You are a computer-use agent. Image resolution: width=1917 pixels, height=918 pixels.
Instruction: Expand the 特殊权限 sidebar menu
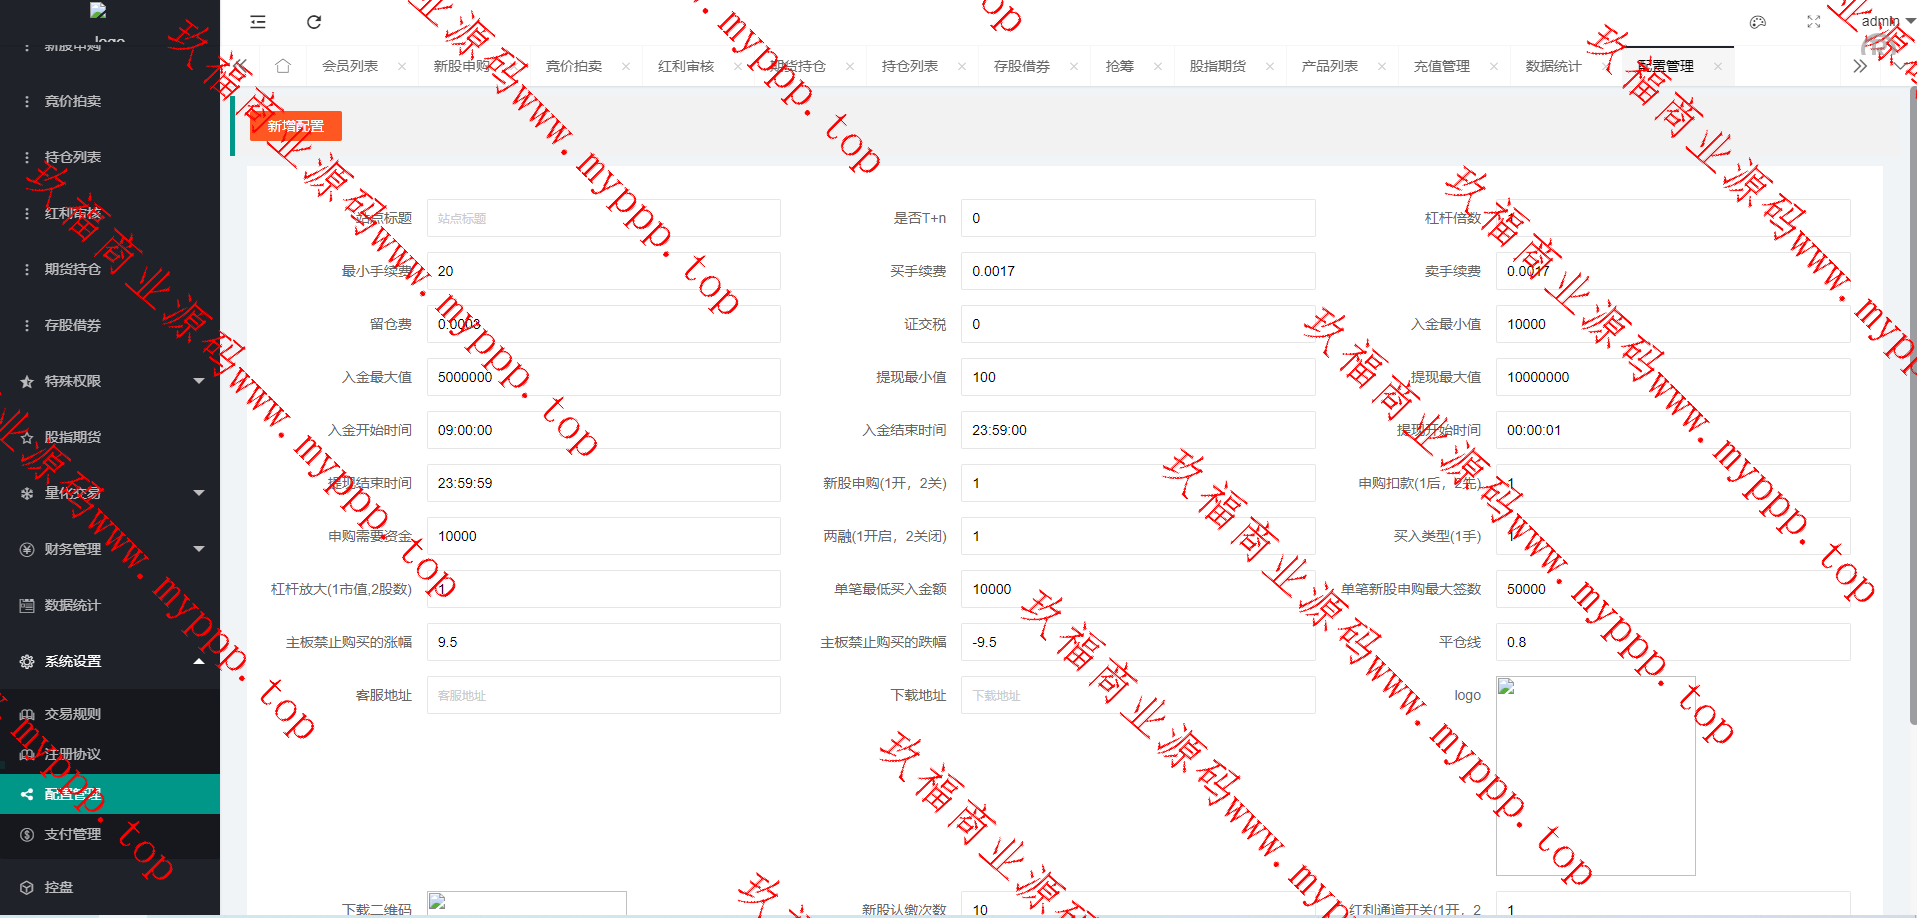click(x=110, y=381)
